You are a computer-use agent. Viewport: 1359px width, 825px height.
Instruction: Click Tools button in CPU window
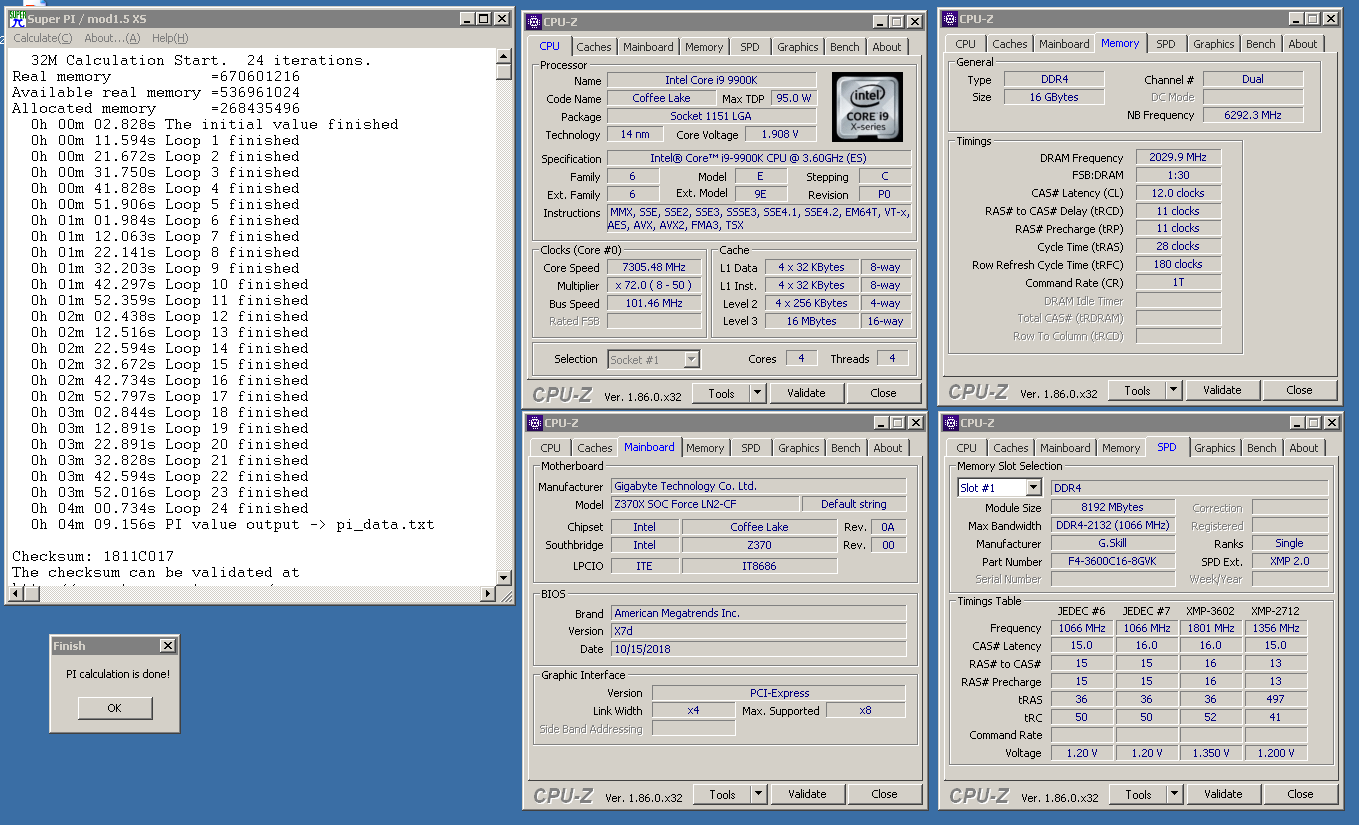point(721,394)
